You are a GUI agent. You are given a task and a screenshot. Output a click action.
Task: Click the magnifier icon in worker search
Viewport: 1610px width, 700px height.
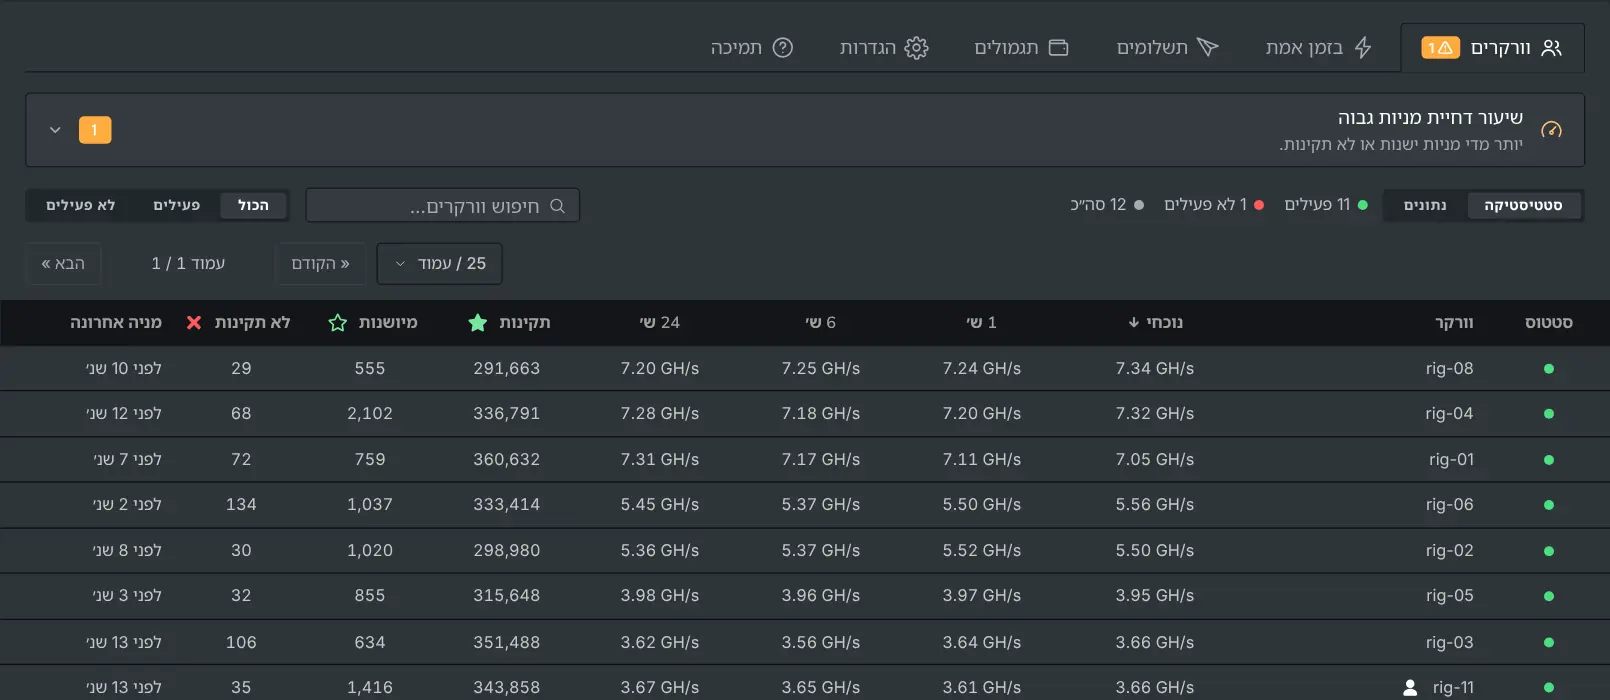point(558,206)
